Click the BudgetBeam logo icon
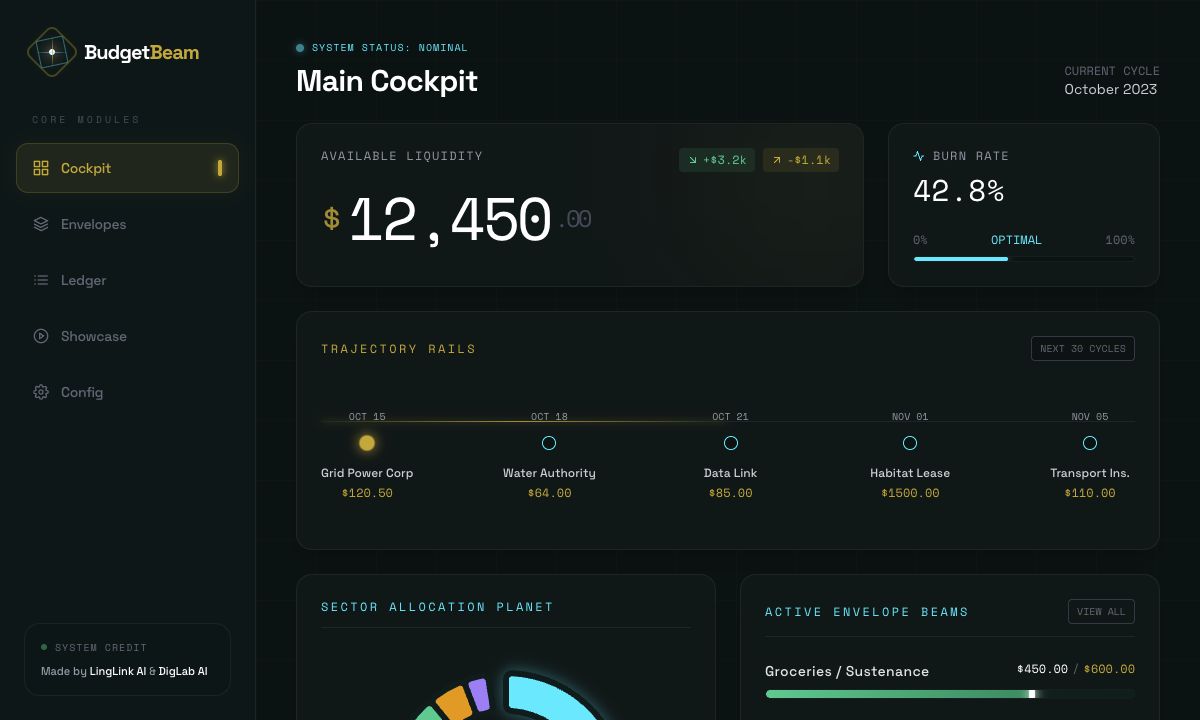This screenshot has height=720, width=1200. (x=52, y=52)
